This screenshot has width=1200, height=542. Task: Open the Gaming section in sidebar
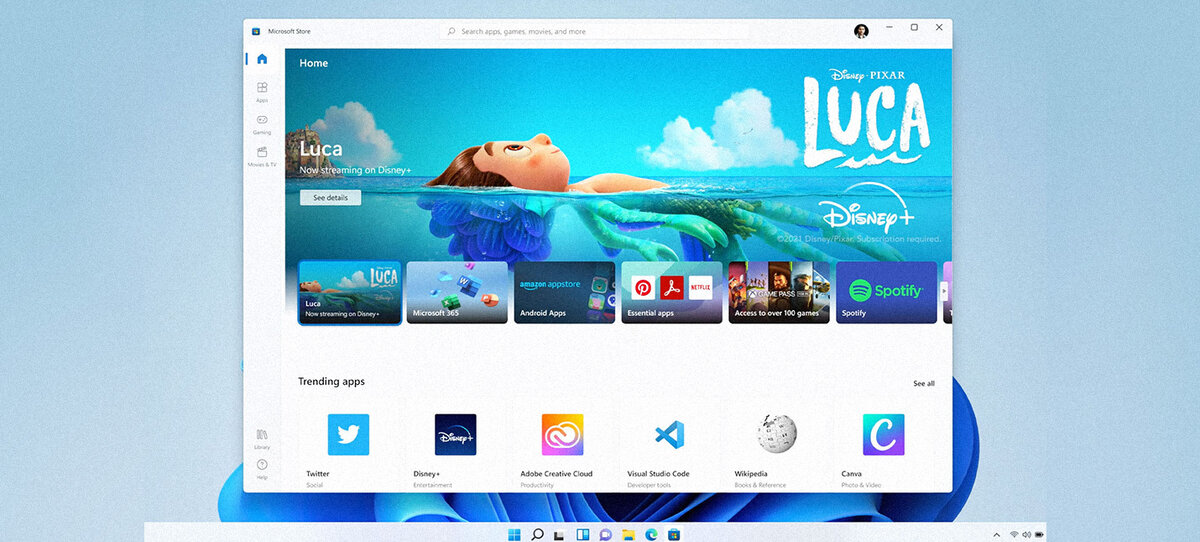coord(262,124)
